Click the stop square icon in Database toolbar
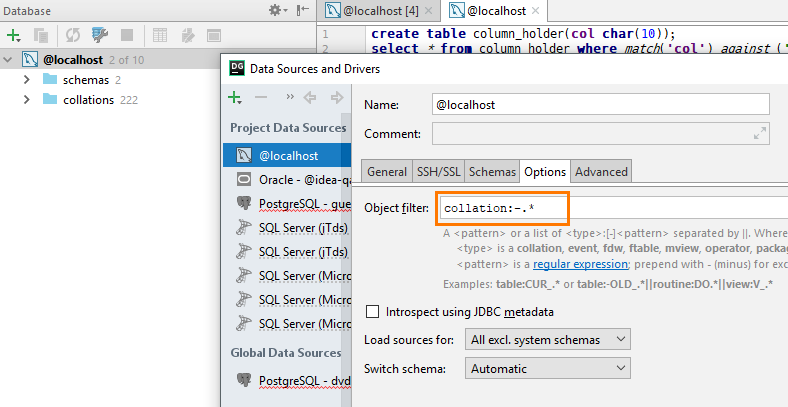Screen dimensions: 788x407 [127, 35]
